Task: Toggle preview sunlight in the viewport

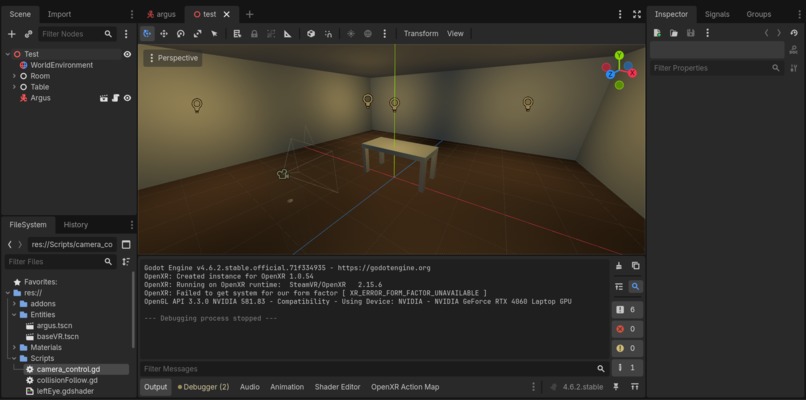Action: pos(351,33)
